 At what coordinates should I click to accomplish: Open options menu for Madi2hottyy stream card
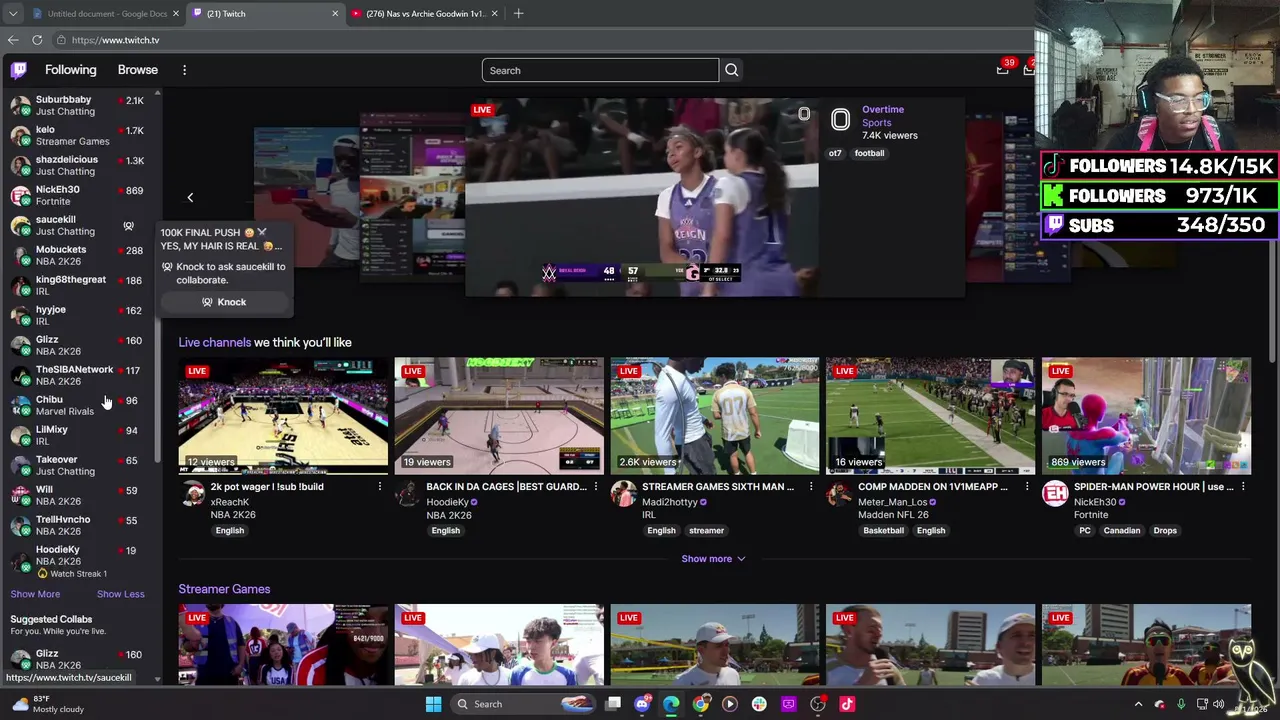(x=811, y=487)
